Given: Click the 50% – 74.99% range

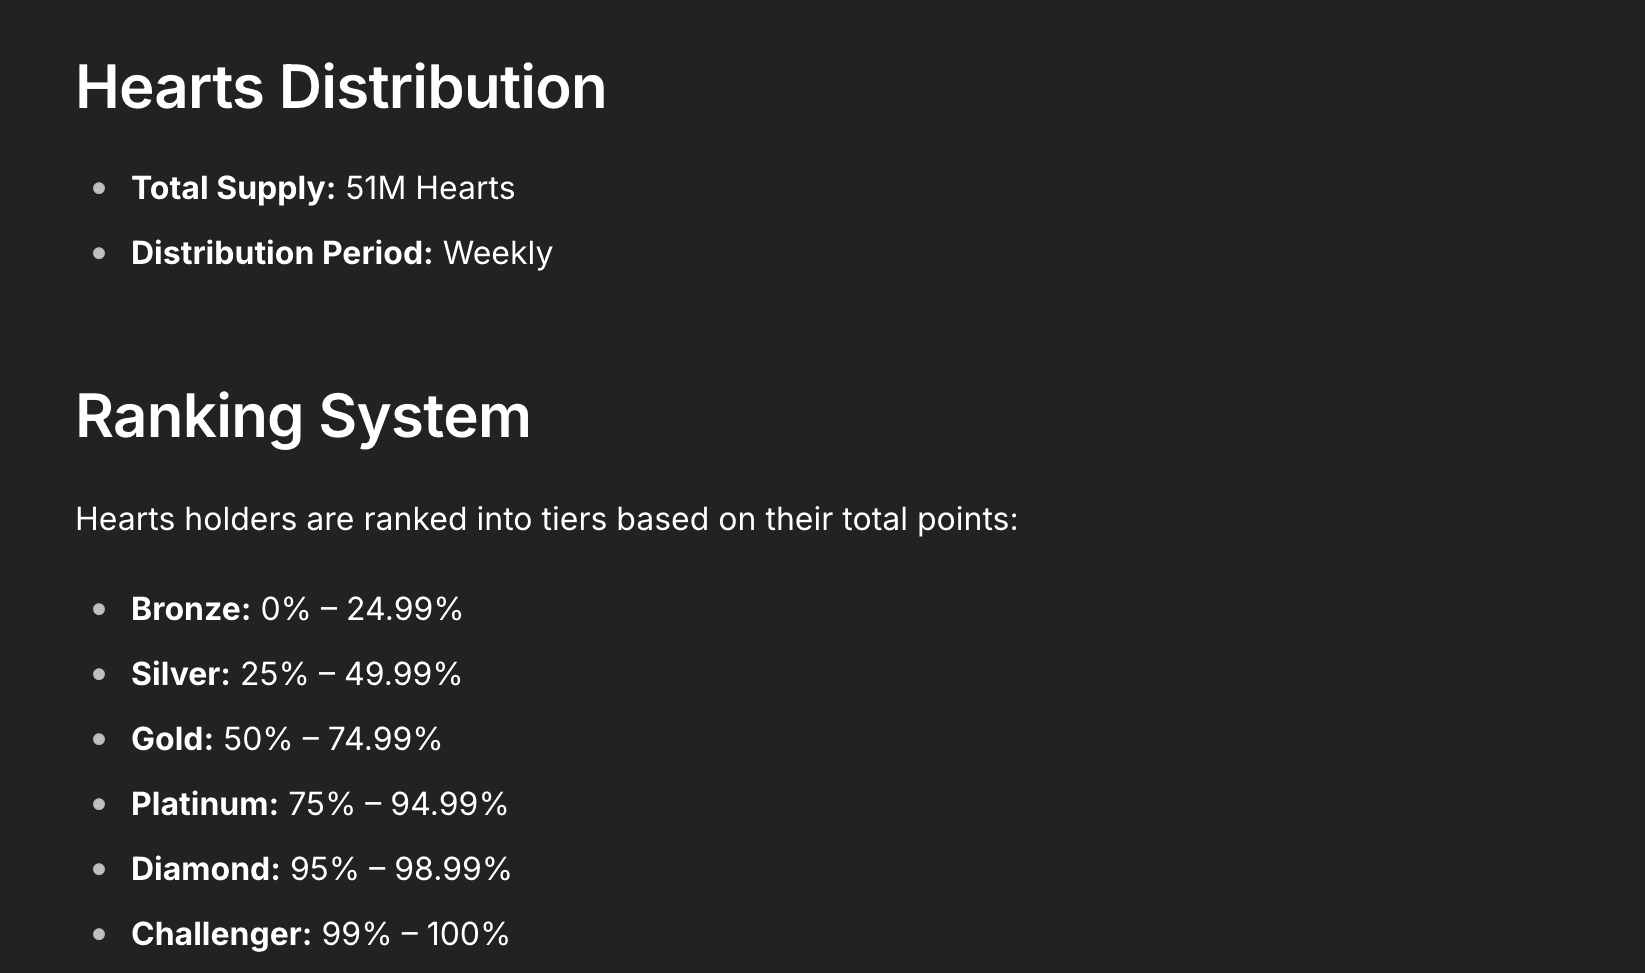Looking at the screenshot, I should [333, 739].
